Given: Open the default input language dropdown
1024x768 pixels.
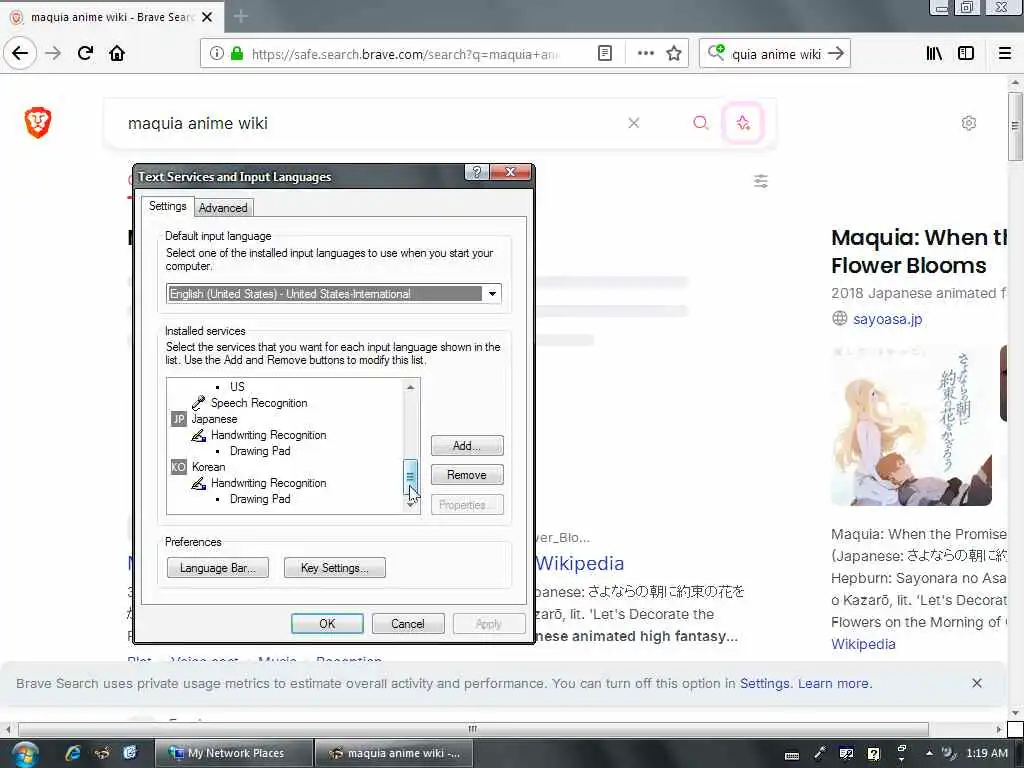Looking at the screenshot, I should [492, 294].
